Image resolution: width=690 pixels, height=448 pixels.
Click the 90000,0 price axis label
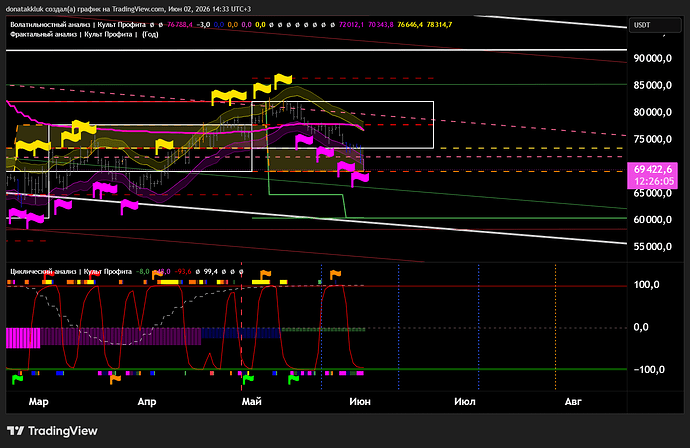coord(653,58)
